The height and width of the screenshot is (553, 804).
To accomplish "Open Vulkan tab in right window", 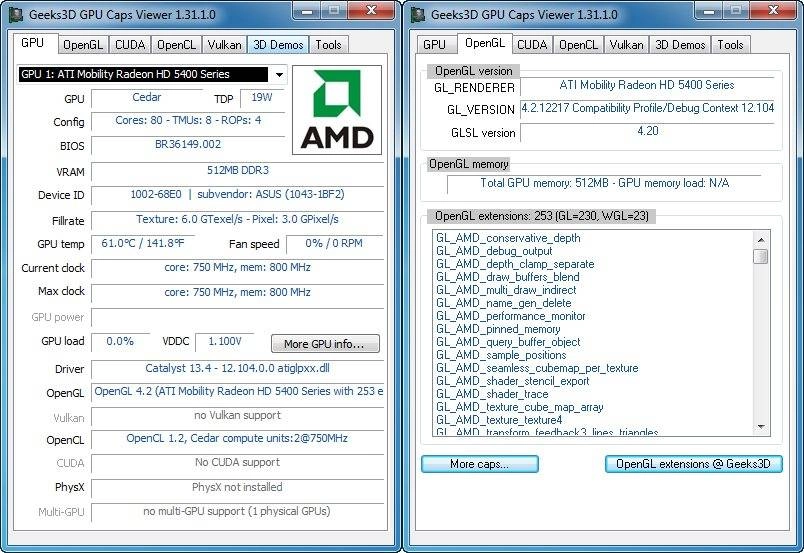I will (626, 45).
